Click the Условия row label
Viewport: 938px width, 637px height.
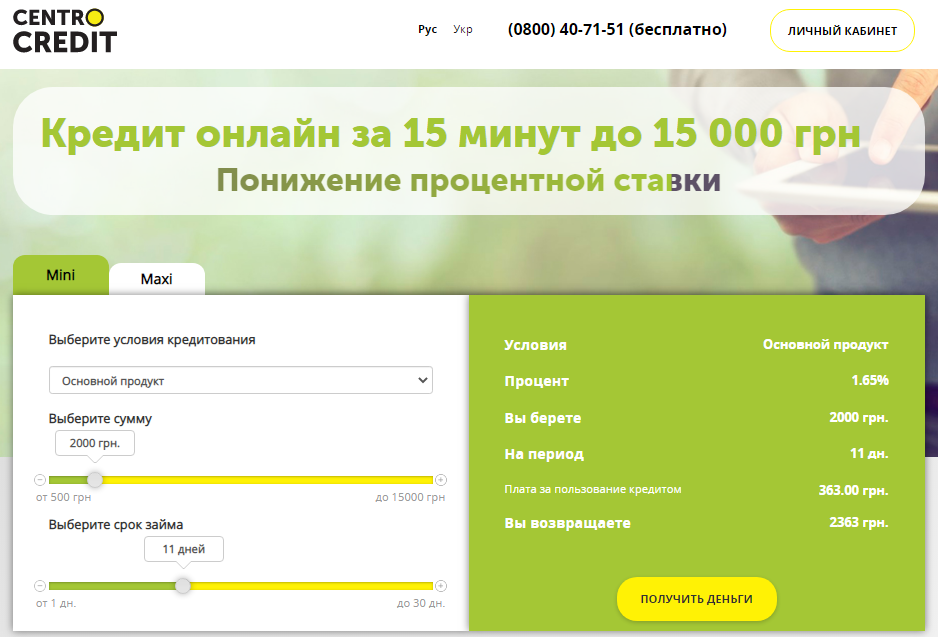(x=535, y=345)
